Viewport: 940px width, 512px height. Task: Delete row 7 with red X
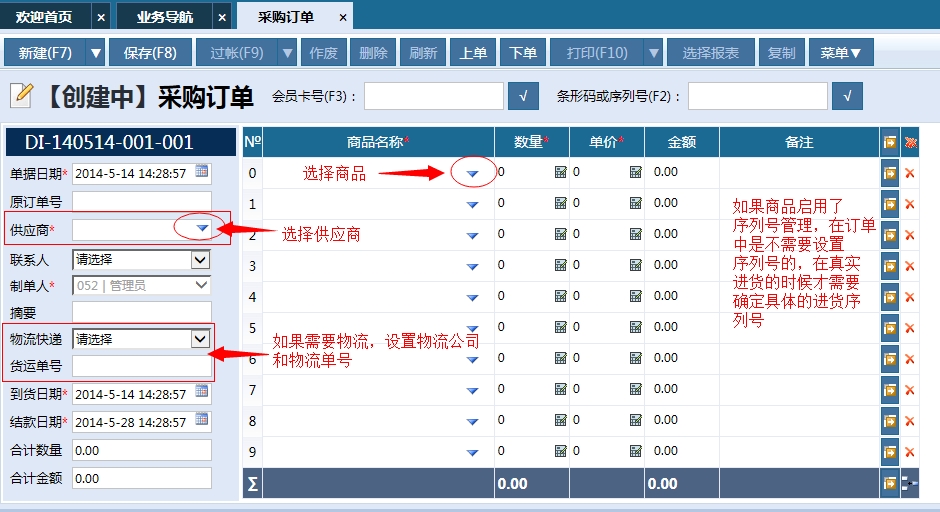click(x=910, y=390)
